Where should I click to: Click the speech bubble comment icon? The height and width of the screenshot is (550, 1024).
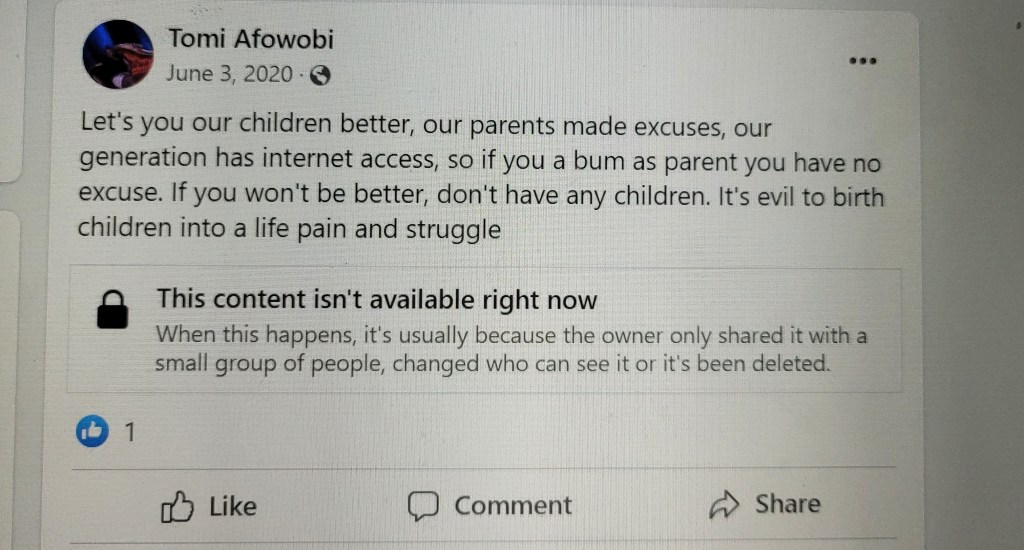point(423,506)
